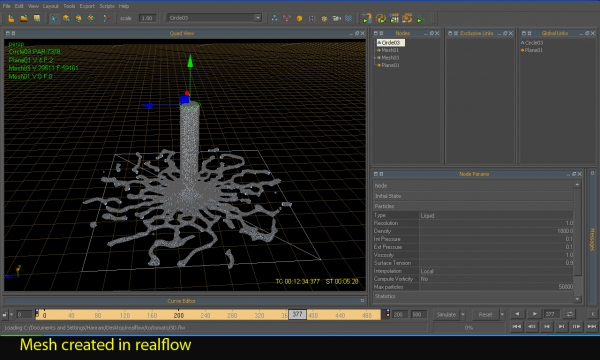
Task: Click the Max particles value field
Action: [496, 287]
